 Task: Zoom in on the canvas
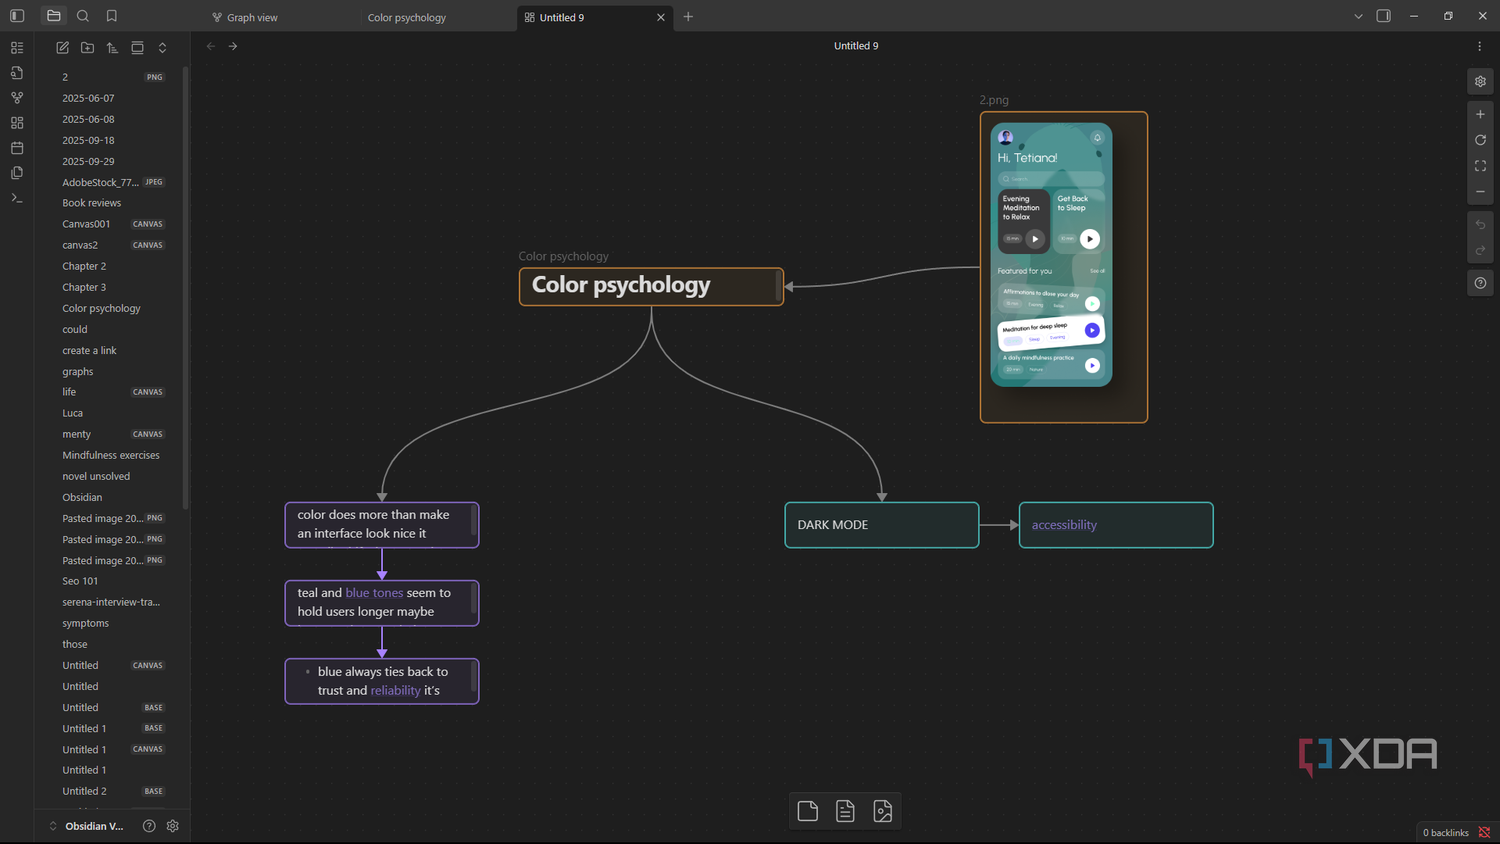coord(1480,114)
